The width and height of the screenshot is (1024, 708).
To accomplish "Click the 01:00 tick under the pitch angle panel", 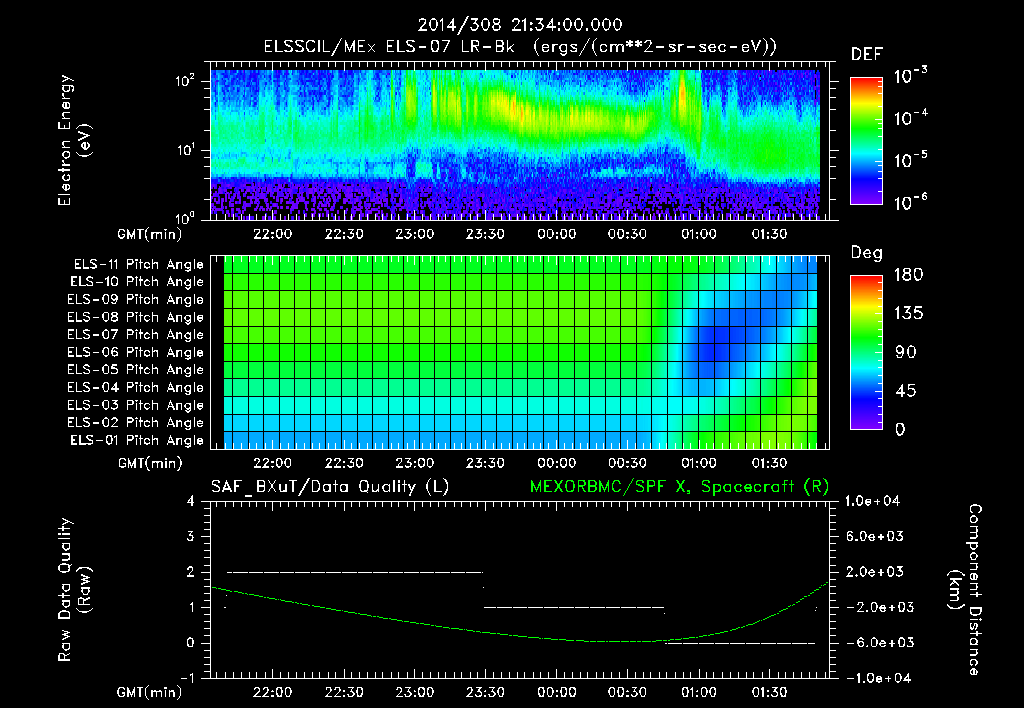I will pyautogui.click(x=699, y=464).
